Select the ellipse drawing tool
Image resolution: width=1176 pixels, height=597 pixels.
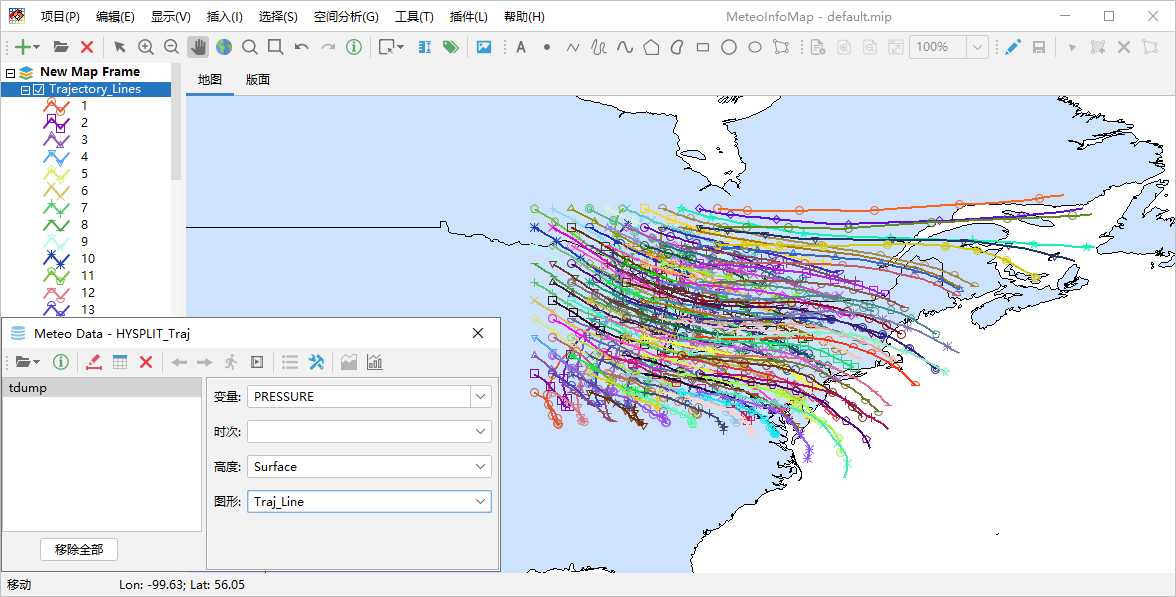click(755, 47)
